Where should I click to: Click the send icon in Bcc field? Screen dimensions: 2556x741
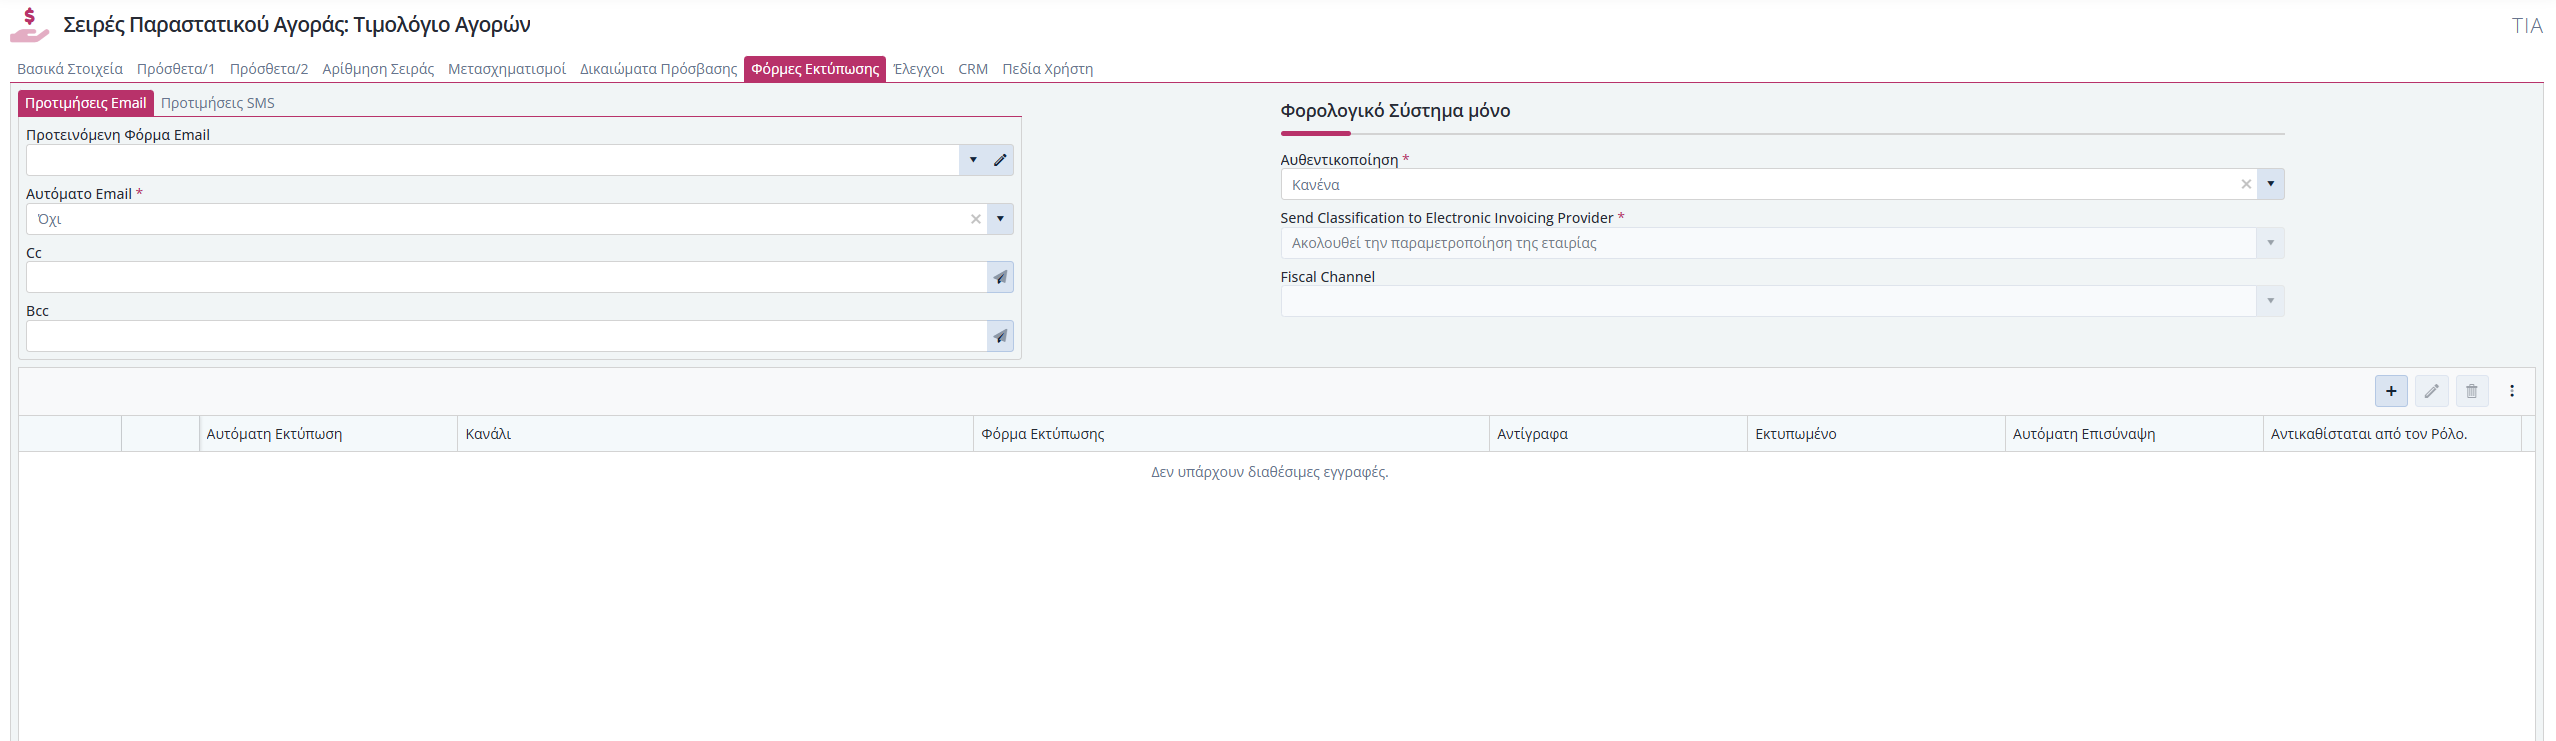point(1000,336)
